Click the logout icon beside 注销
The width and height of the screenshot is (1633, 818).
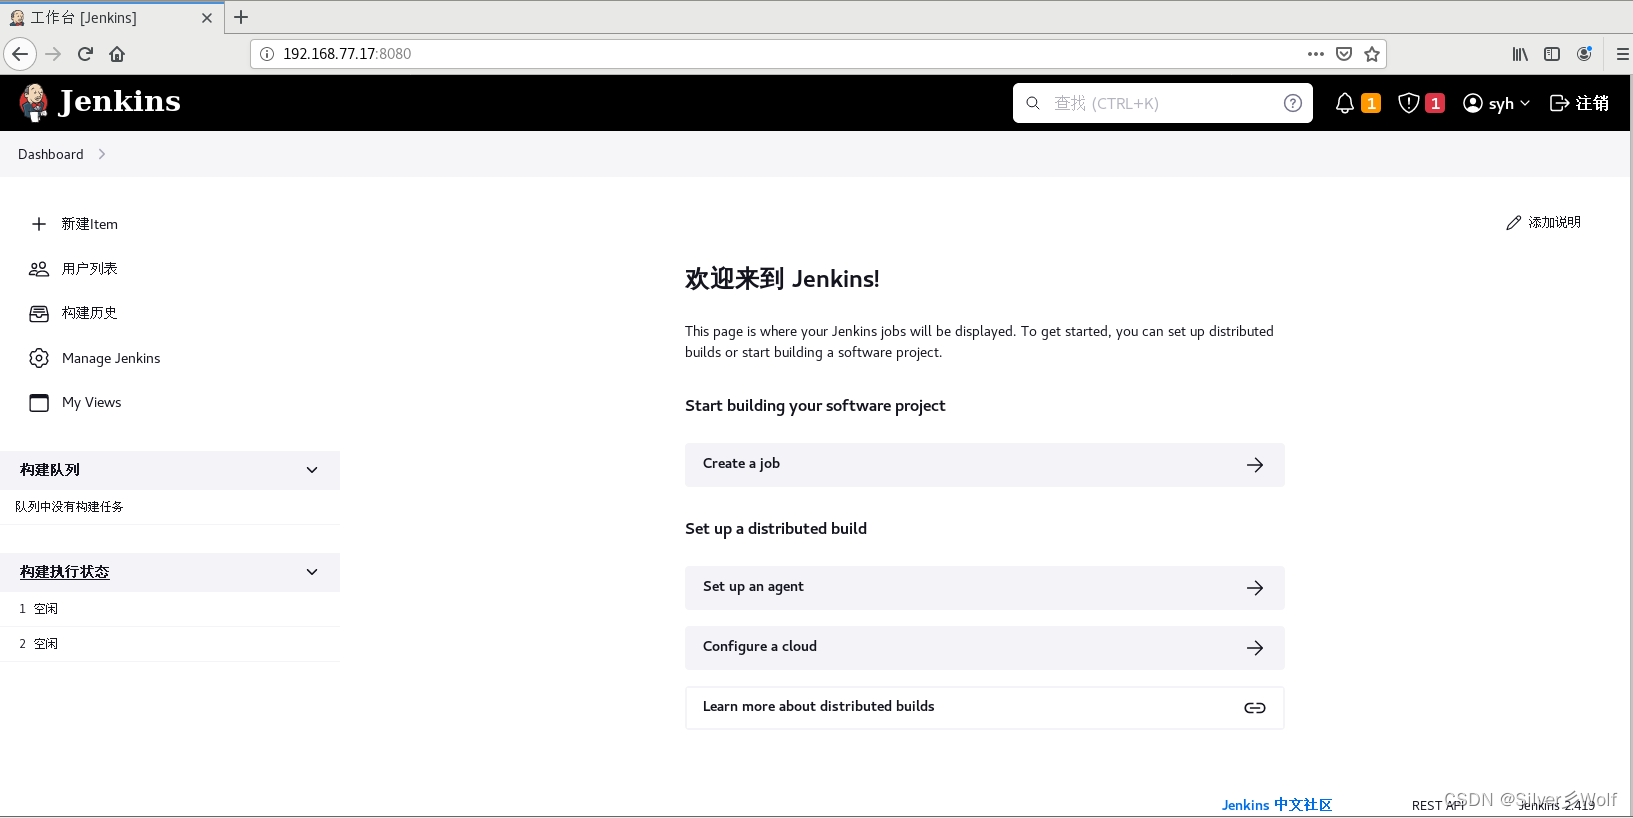click(1559, 103)
